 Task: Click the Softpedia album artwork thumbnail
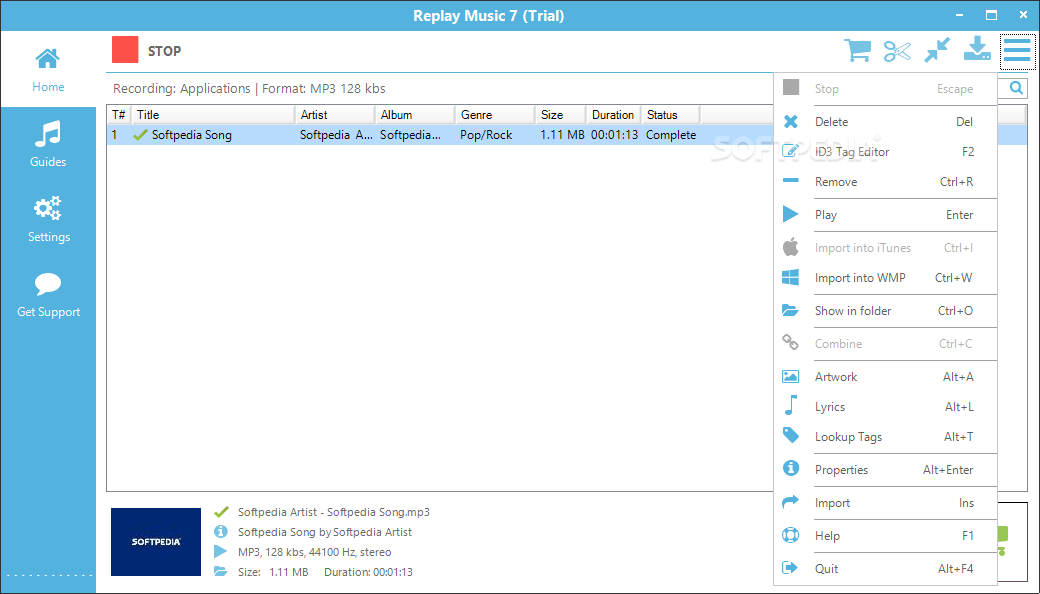156,542
